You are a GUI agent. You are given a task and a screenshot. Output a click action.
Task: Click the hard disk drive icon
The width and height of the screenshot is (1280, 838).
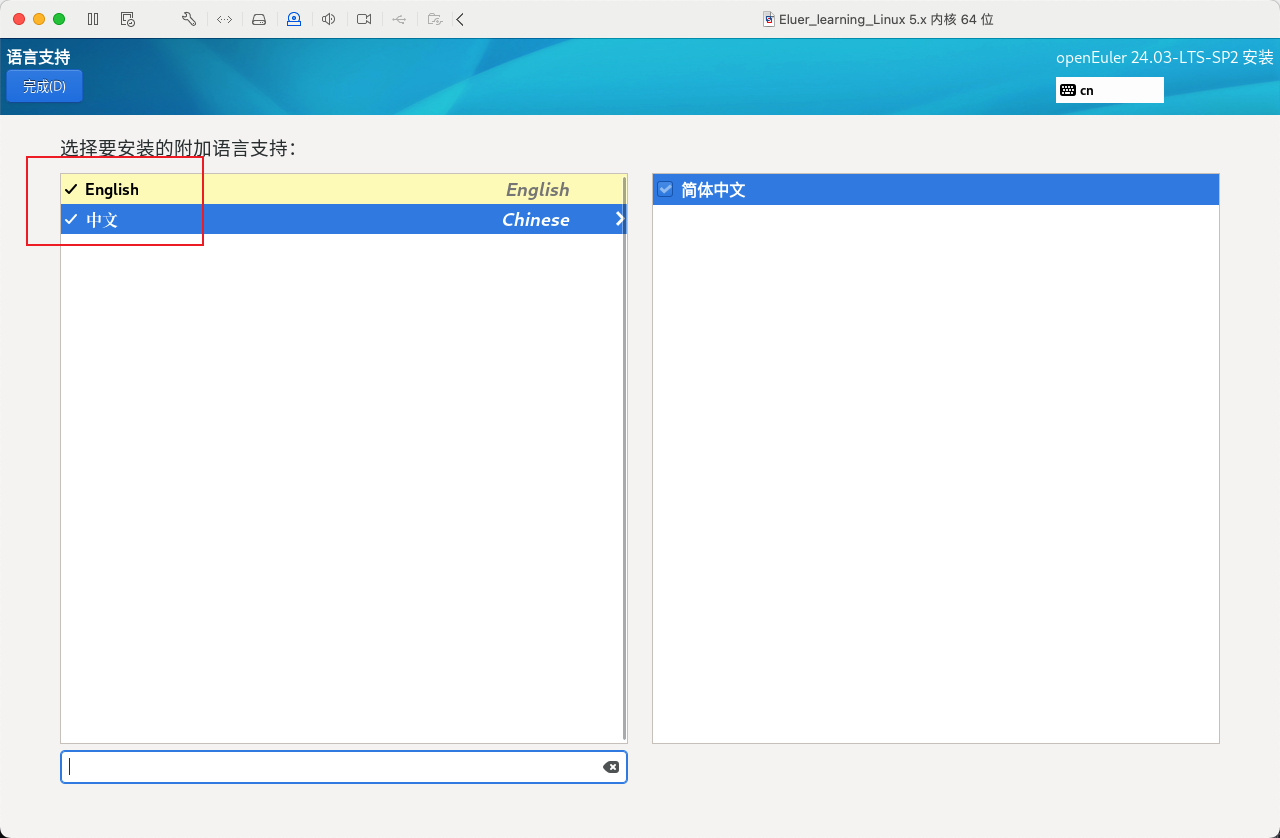pos(259,19)
